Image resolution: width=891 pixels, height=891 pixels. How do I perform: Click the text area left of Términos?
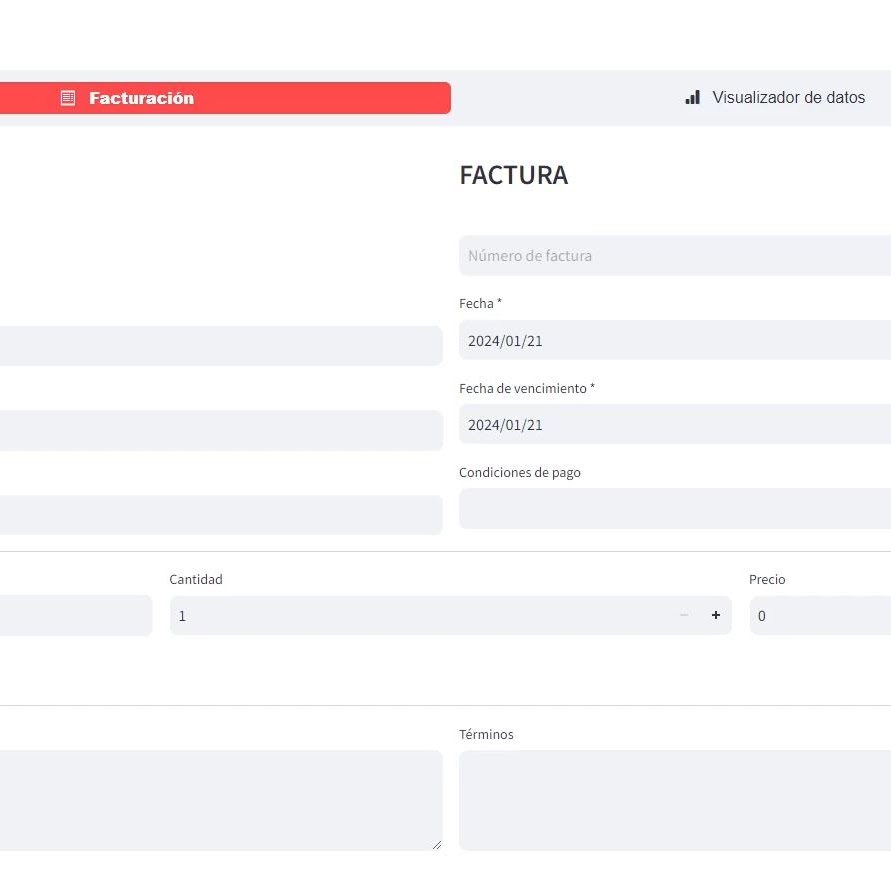pos(221,801)
